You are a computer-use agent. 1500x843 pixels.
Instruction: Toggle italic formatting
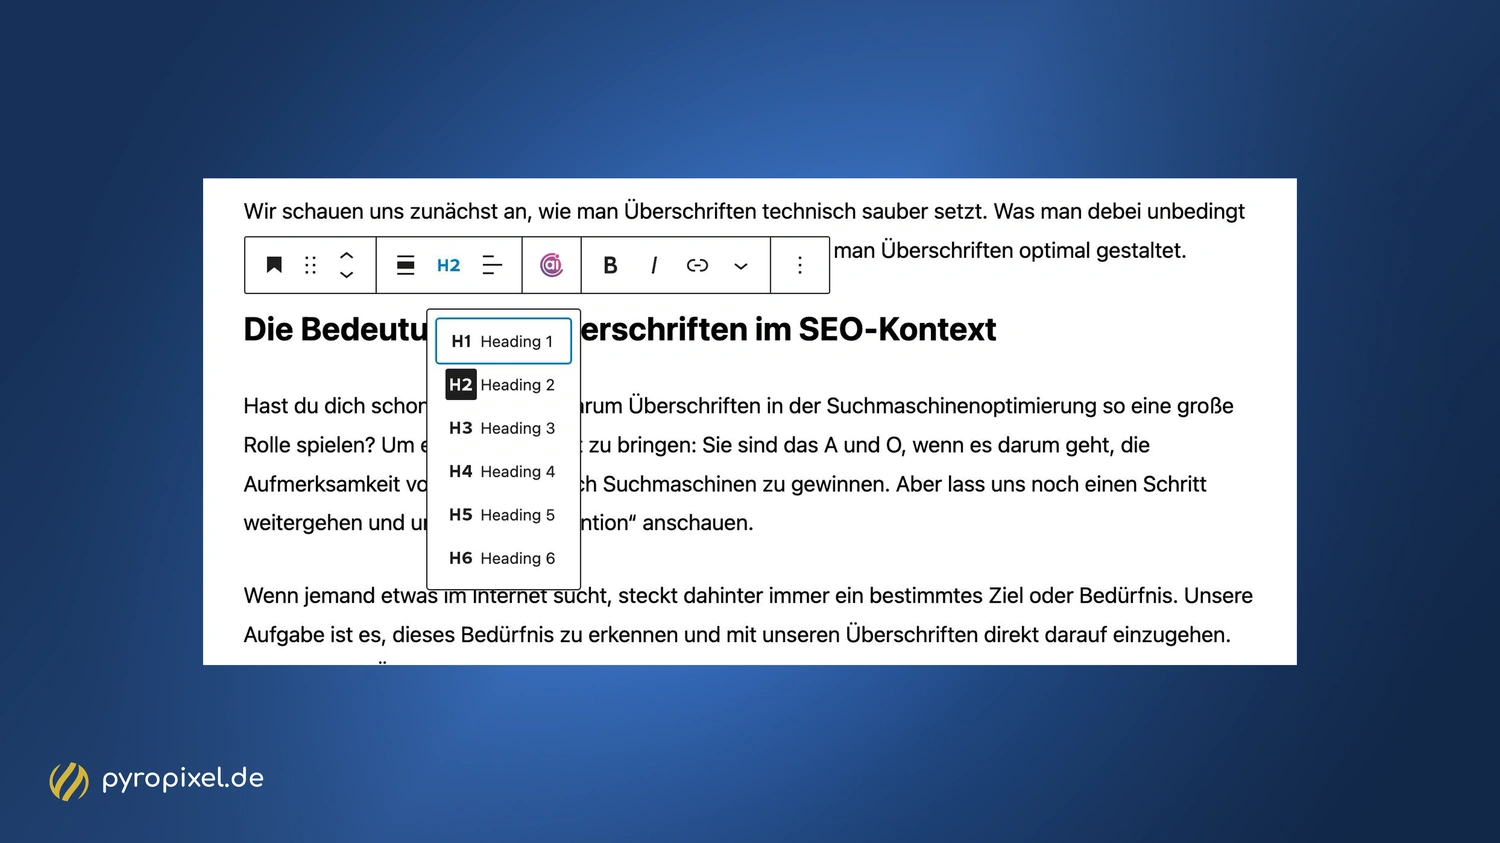[x=653, y=265]
